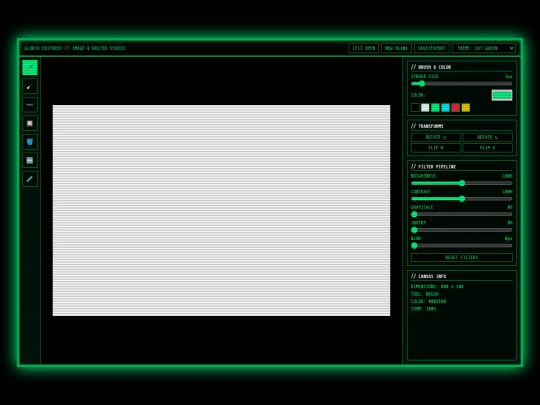
Task: Click the New Blank button
Action: (396, 48)
